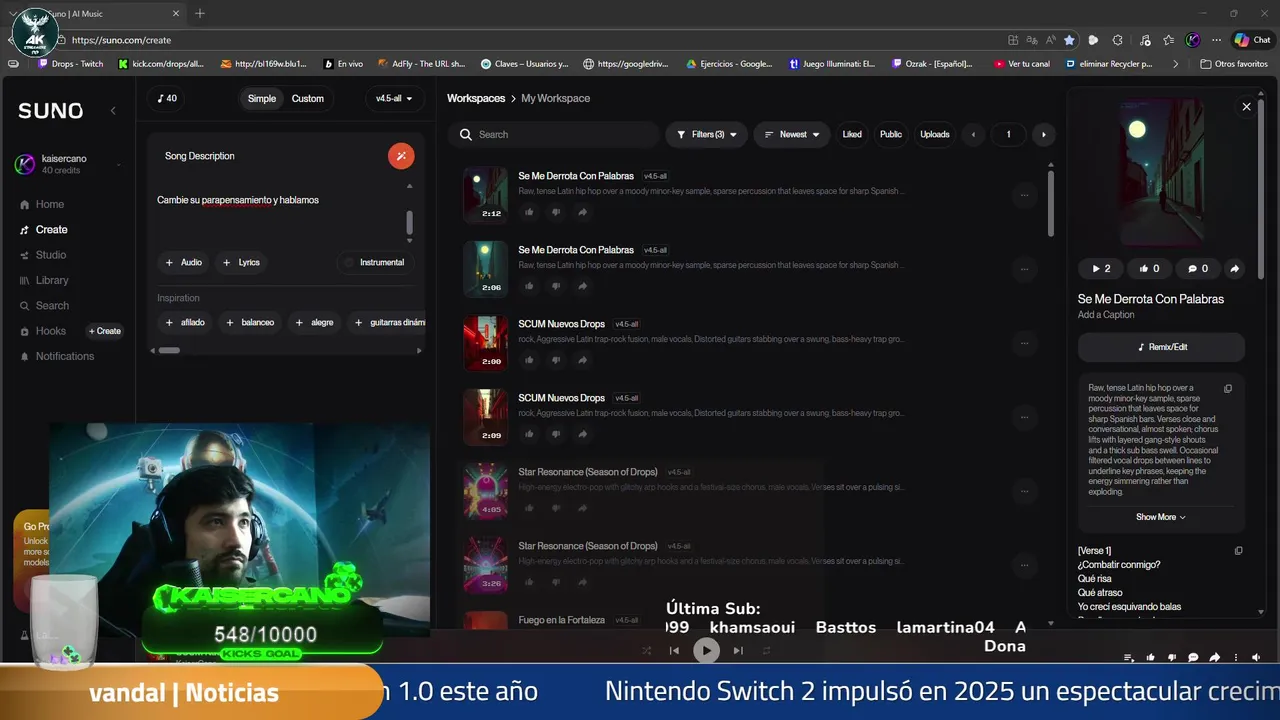Add Audio to the song description
This screenshot has height=720, width=1280.
click(183, 262)
